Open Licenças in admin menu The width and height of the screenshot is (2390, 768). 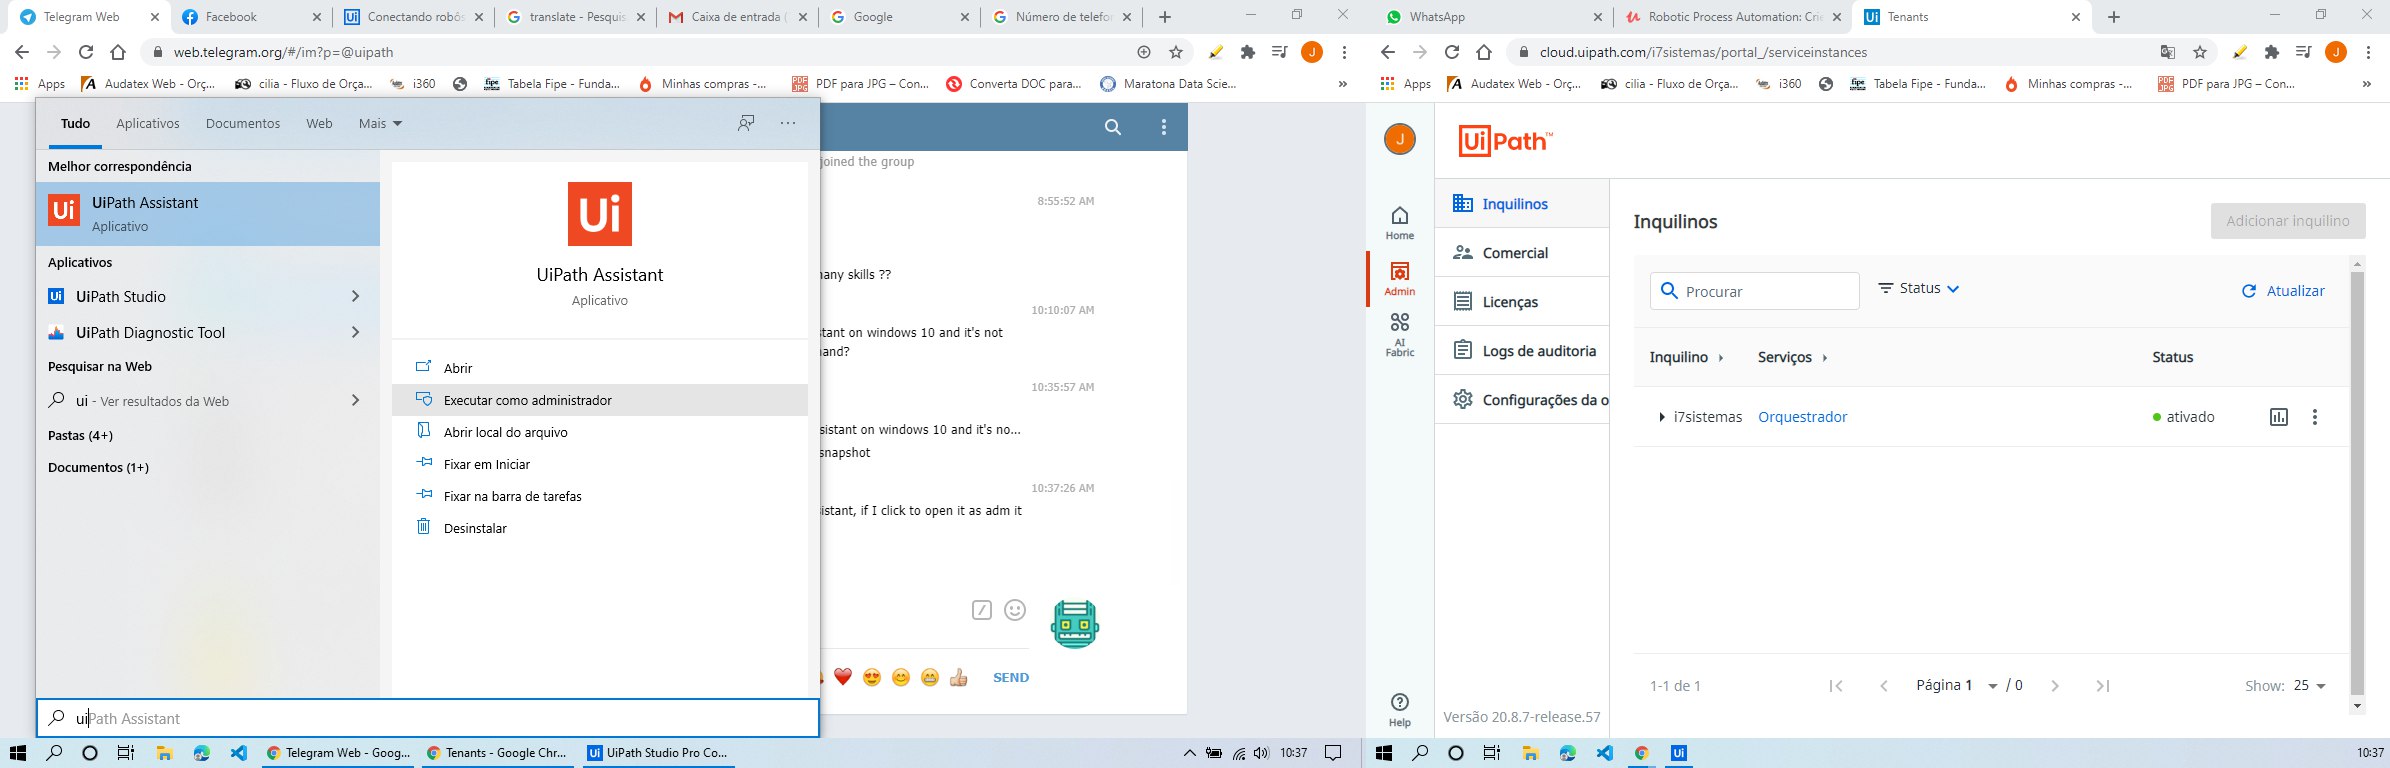[1522, 302]
